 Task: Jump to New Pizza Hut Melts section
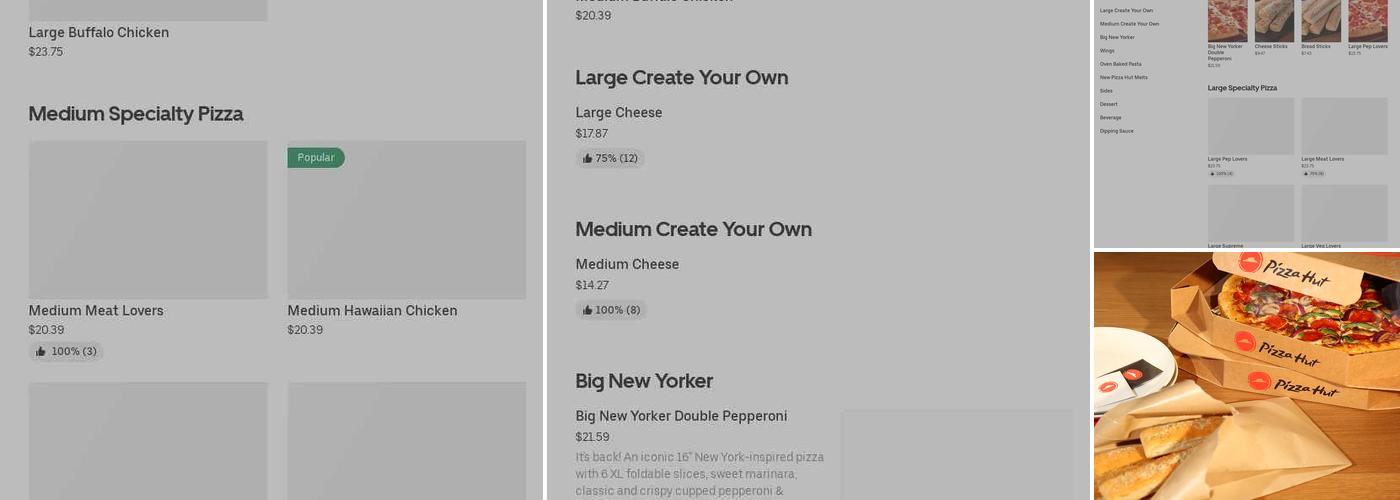tap(1123, 77)
